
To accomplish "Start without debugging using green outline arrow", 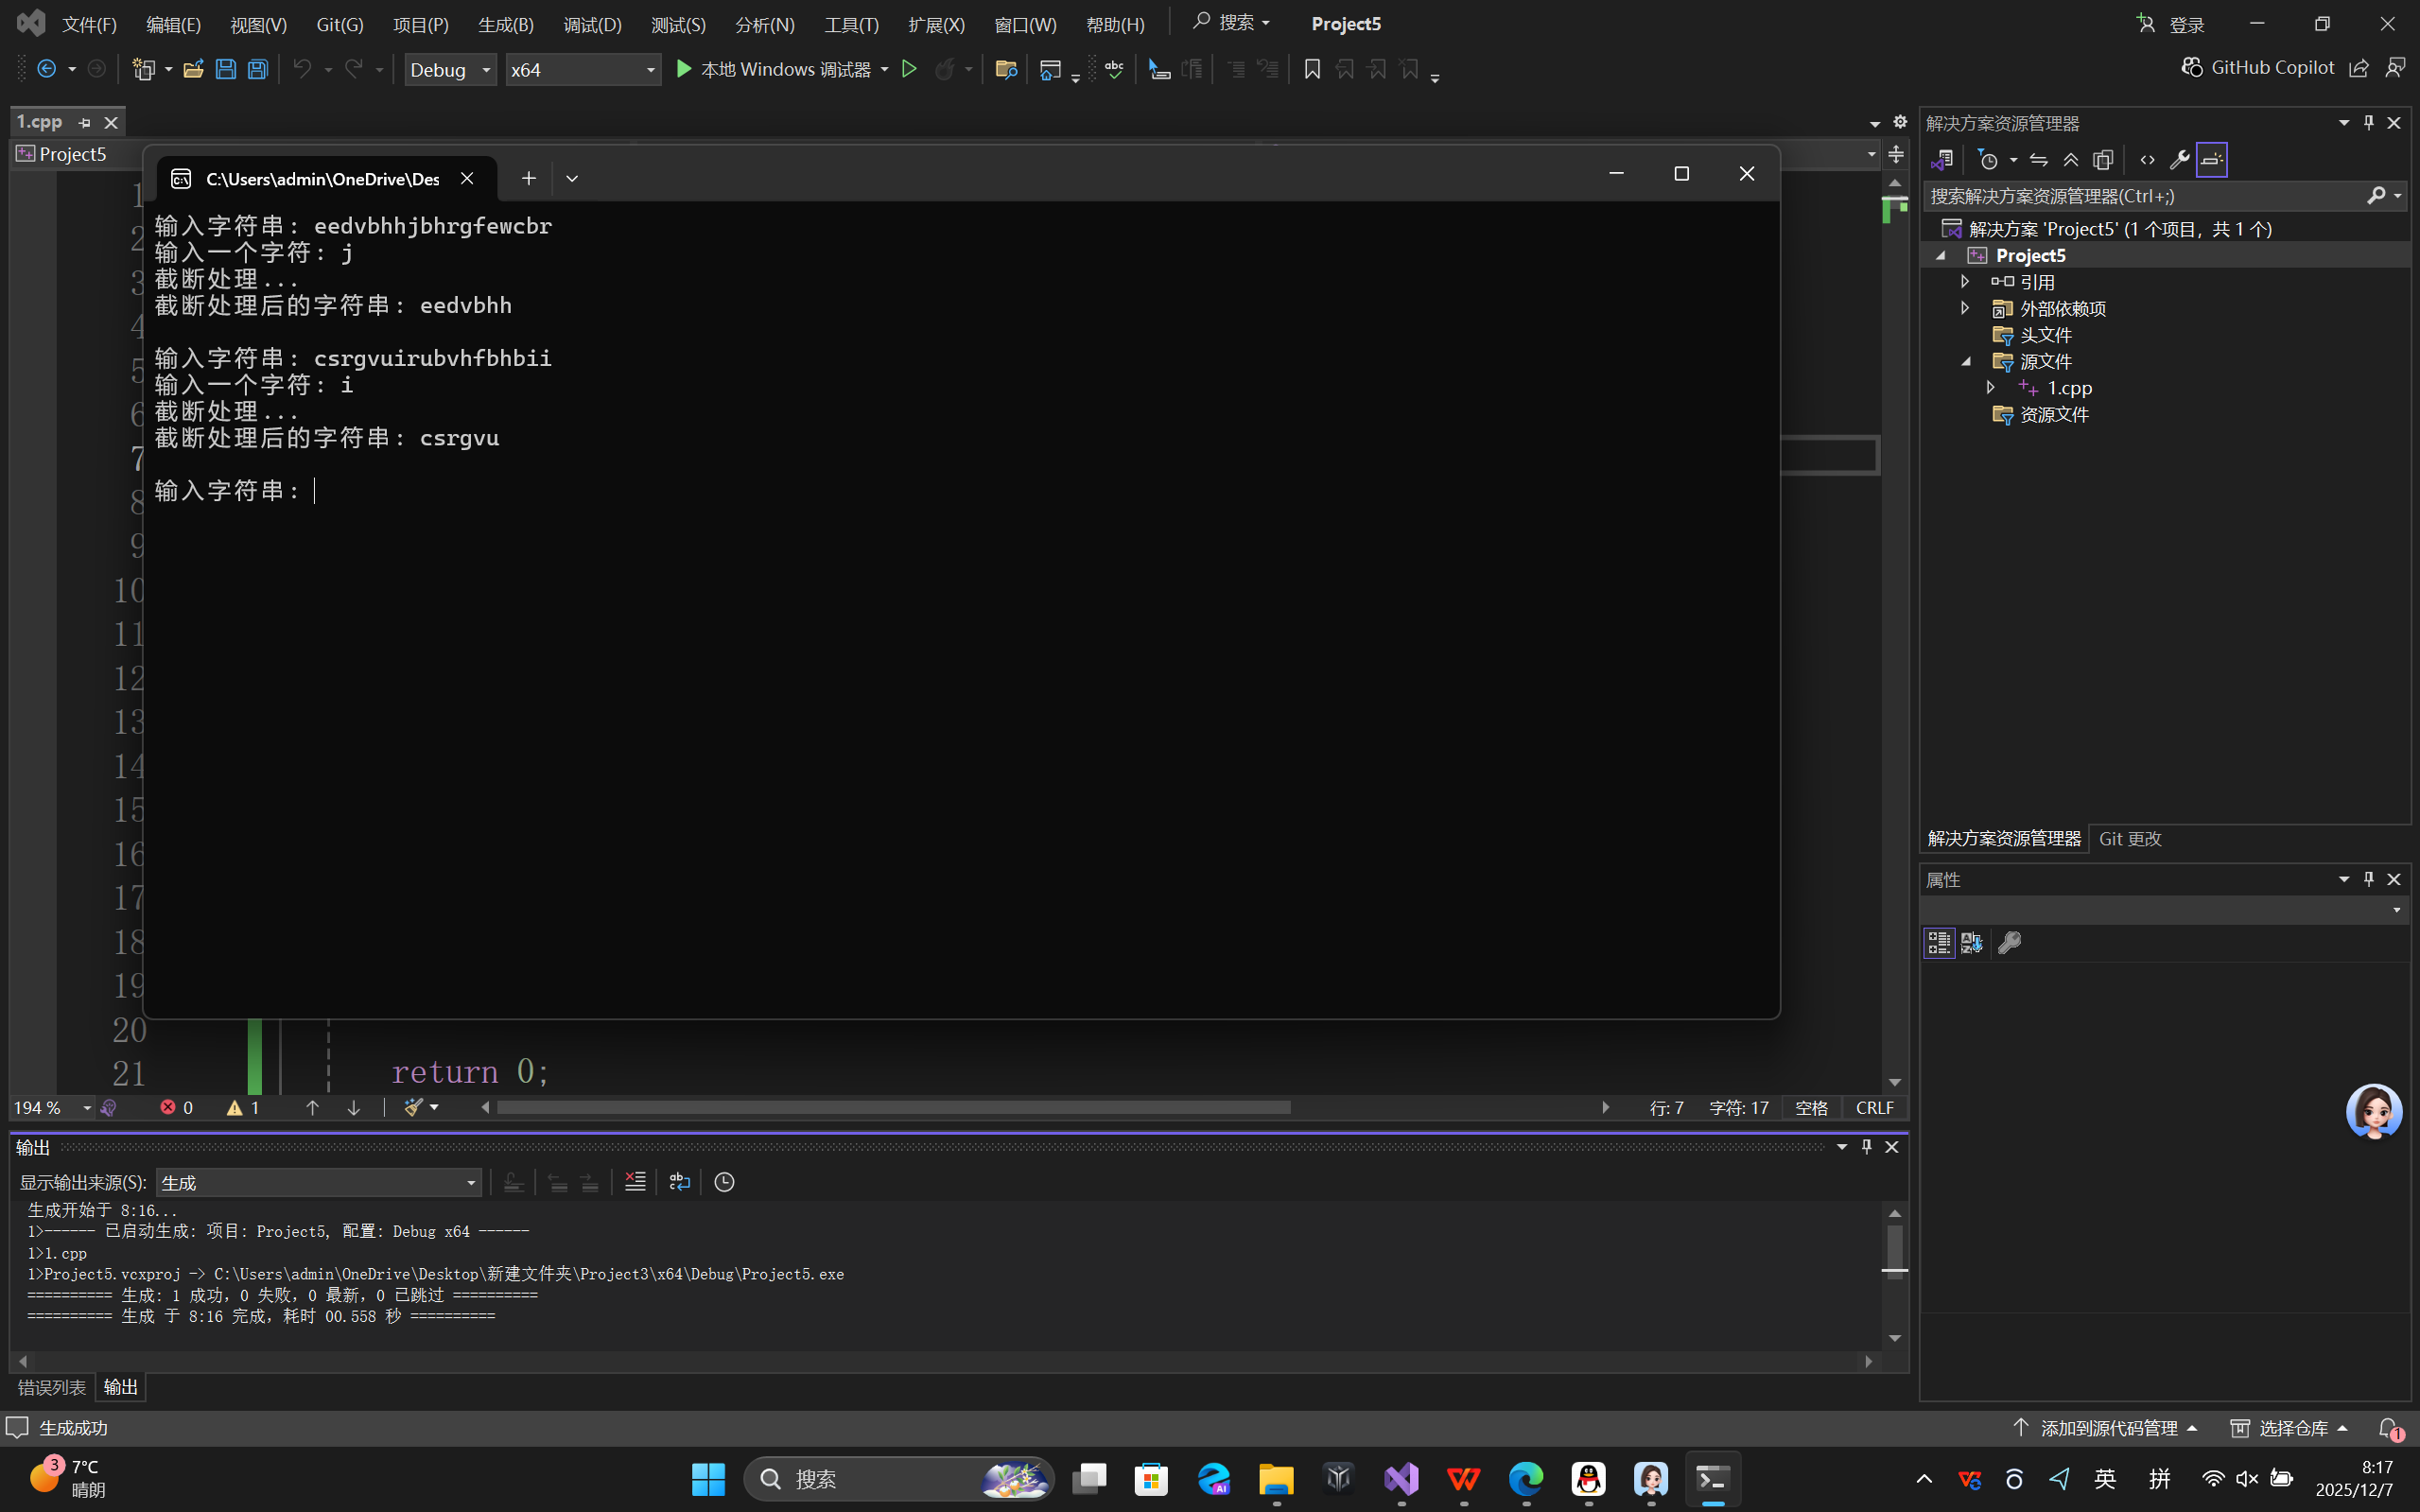I will [909, 69].
